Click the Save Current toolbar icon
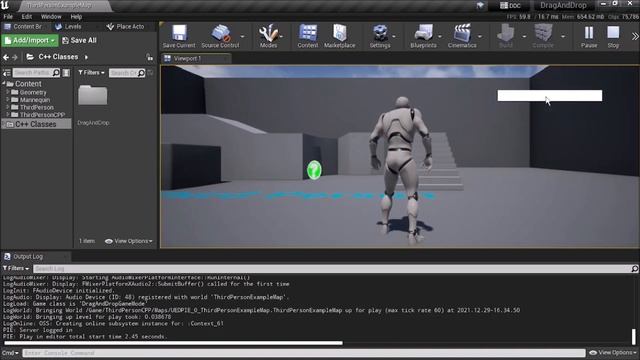The image size is (640, 360). pos(179,36)
